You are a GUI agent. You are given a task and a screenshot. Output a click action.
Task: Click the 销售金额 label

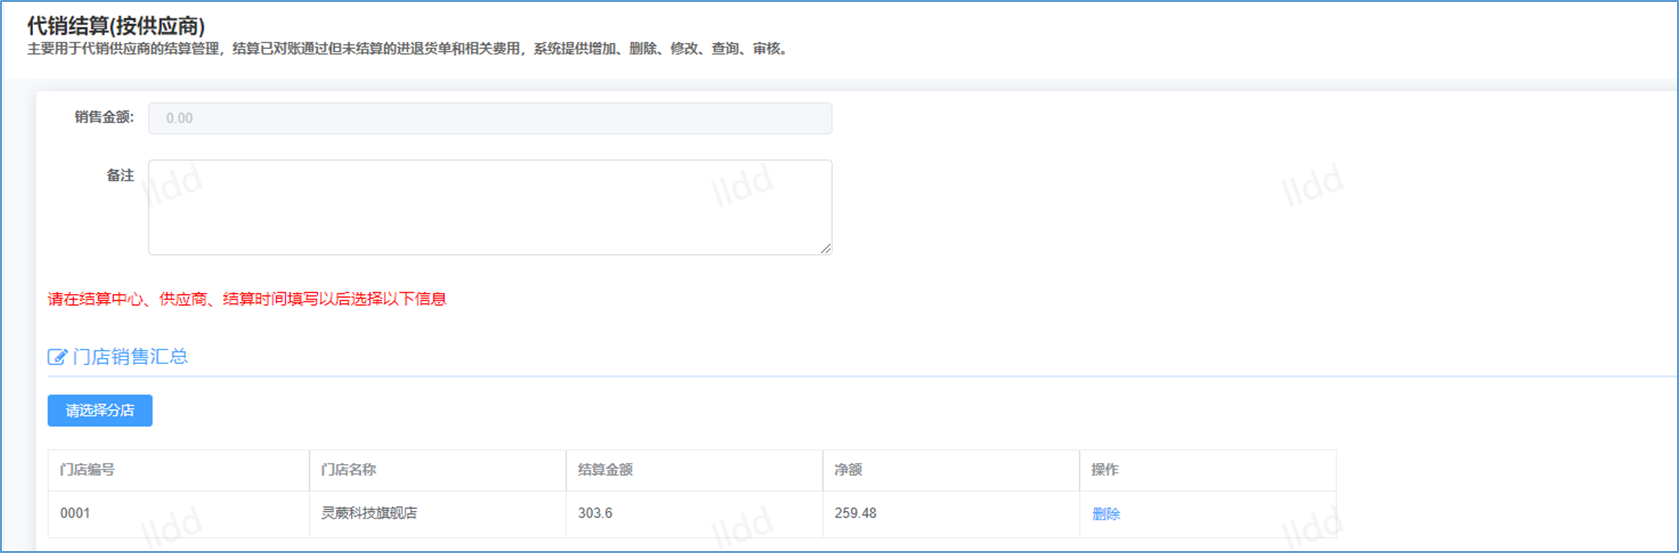(x=104, y=117)
